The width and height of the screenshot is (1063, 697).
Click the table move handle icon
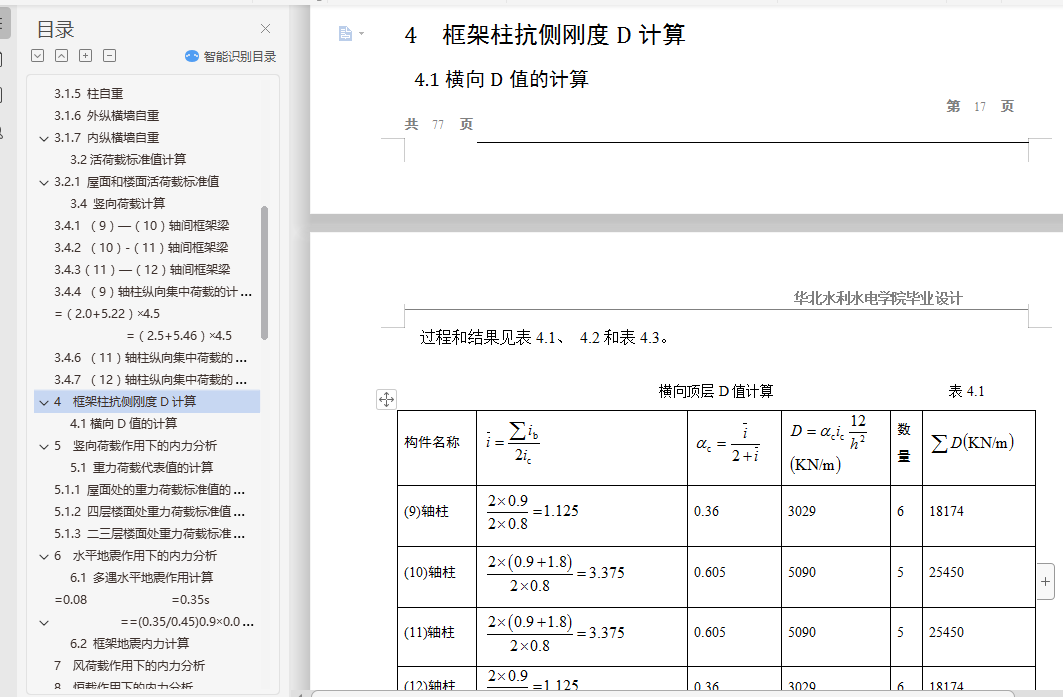click(x=386, y=399)
